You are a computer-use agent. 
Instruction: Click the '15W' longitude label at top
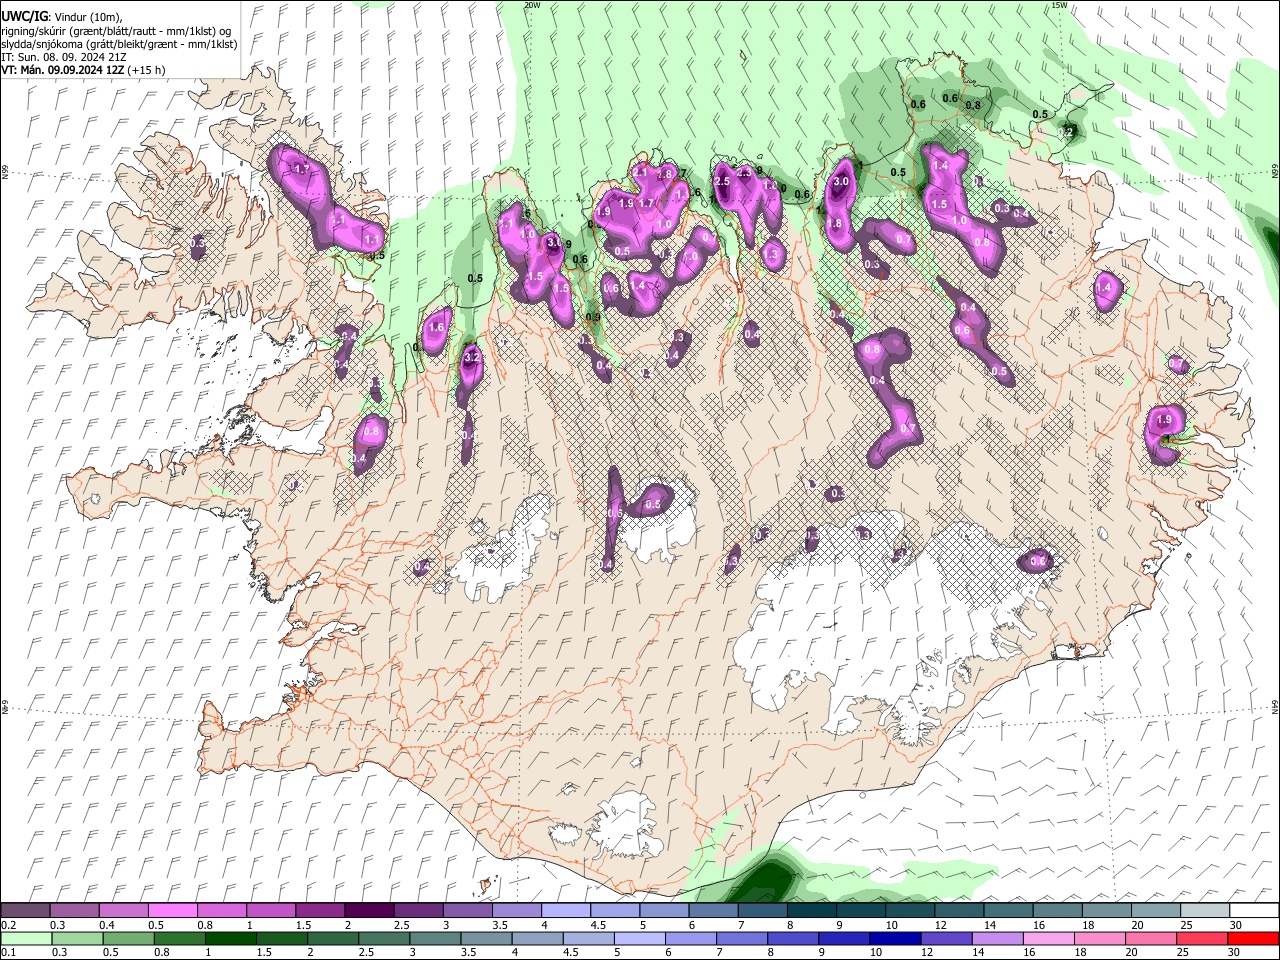tap(1059, 5)
